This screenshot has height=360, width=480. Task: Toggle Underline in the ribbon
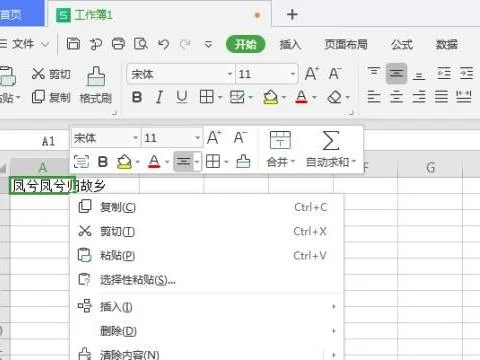point(182,97)
